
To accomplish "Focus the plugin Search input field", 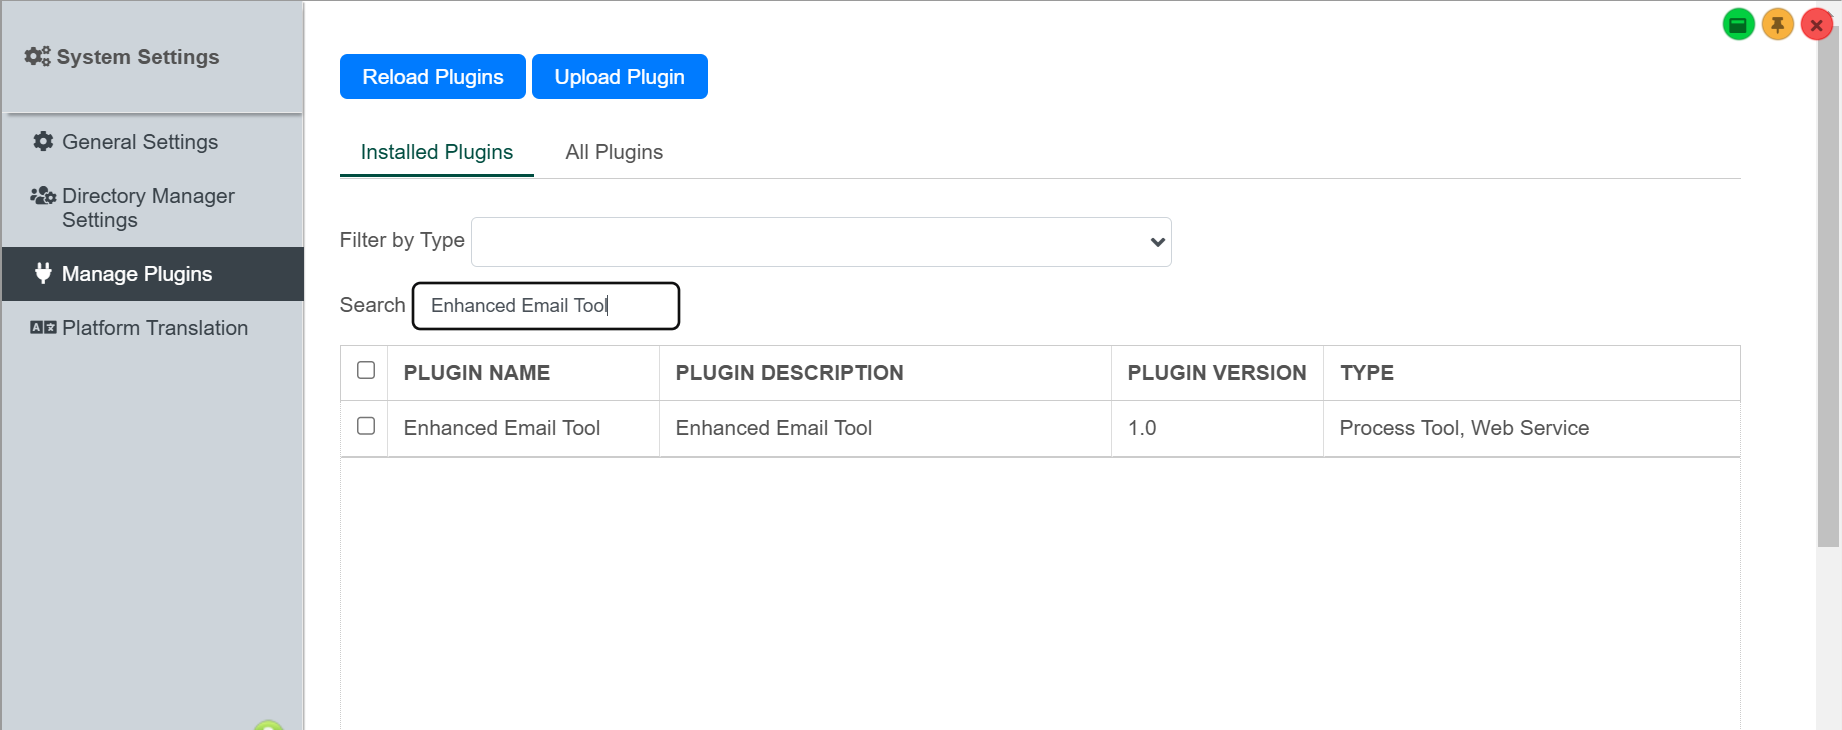I will pyautogui.click(x=545, y=306).
